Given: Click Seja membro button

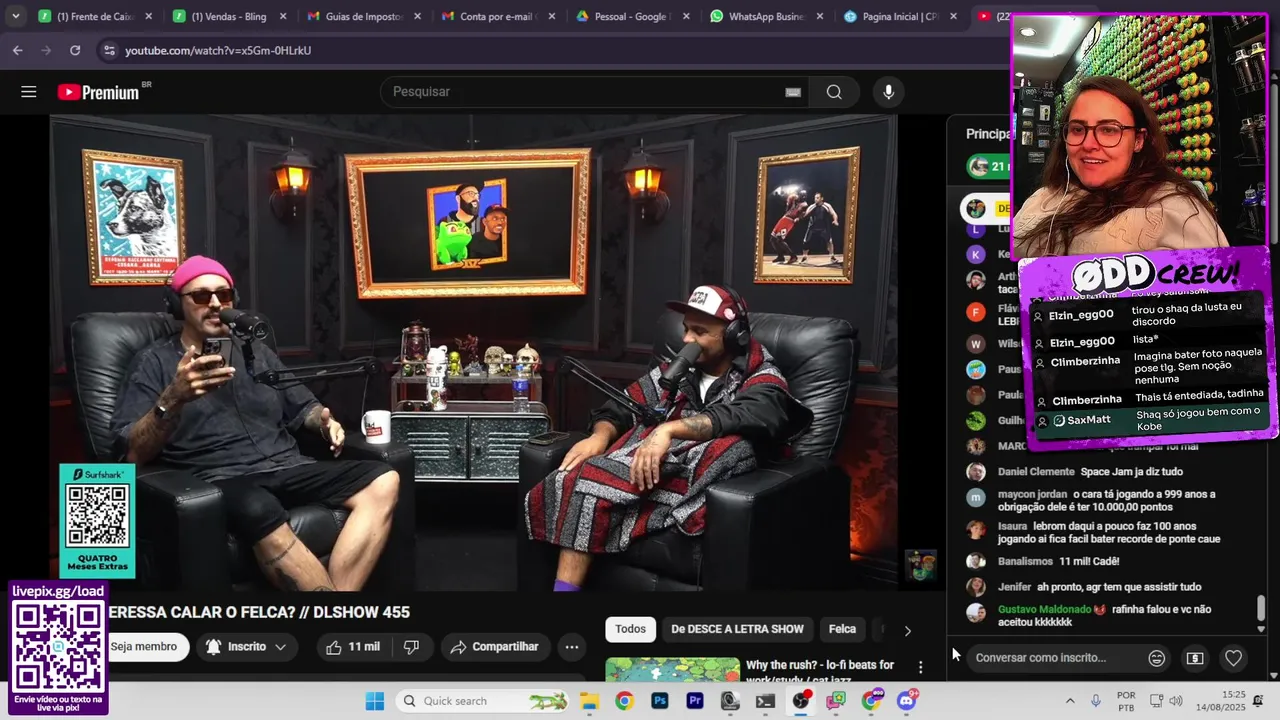Looking at the screenshot, I should point(143,647).
